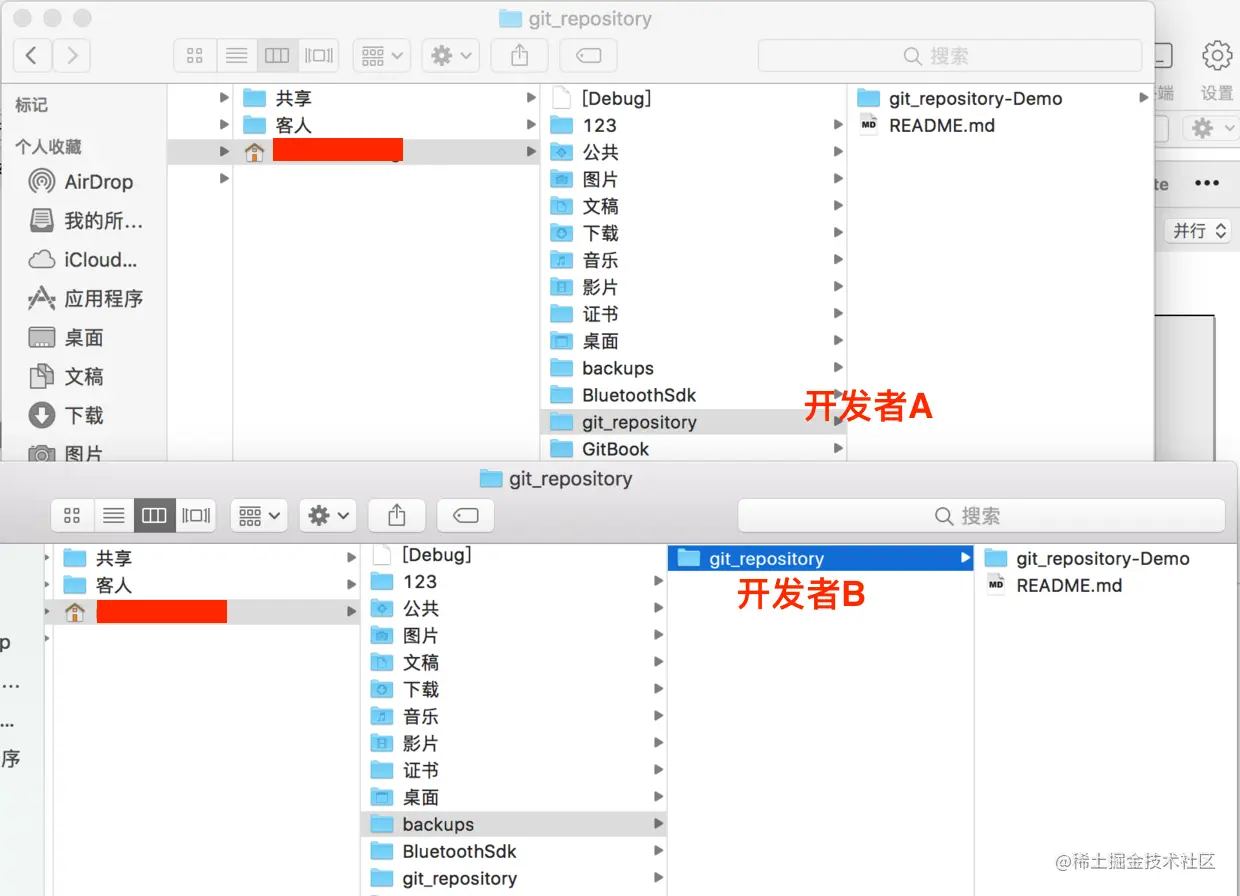The width and height of the screenshot is (1240, 896).
Task: Select git_repository-Demo in top Finder window
Action: coord(1001,98)
